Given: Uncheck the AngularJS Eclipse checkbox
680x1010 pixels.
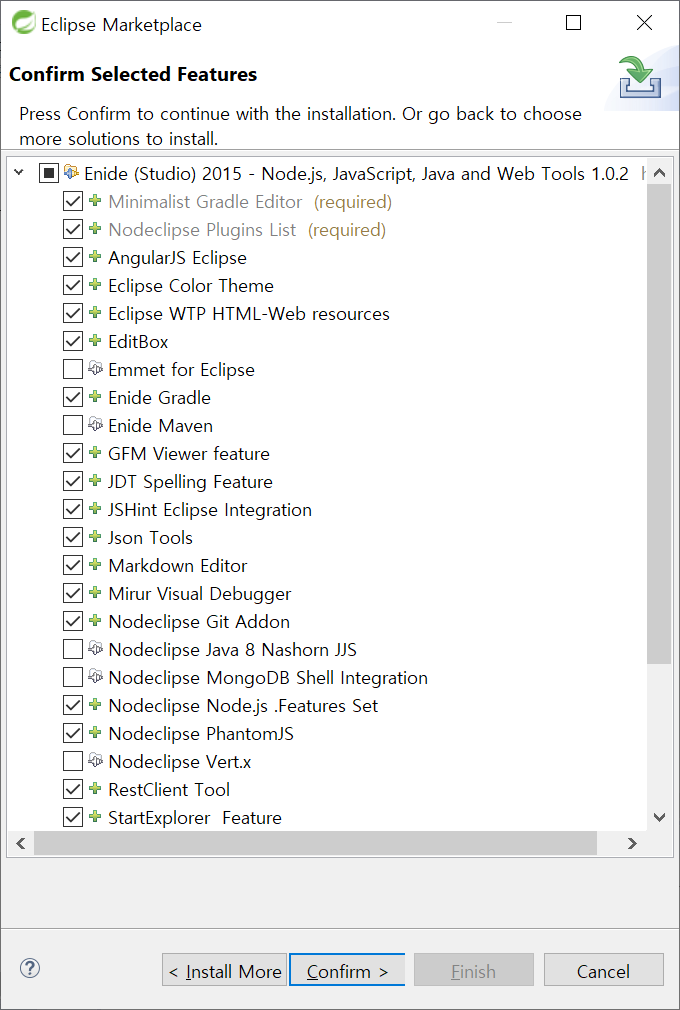Looking at the screenshot, I should [x=73, y=257].
